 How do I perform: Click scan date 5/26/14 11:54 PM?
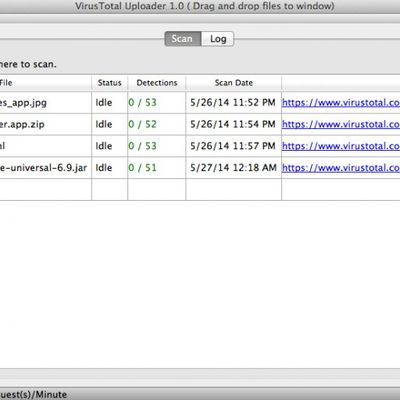[233, 124]
